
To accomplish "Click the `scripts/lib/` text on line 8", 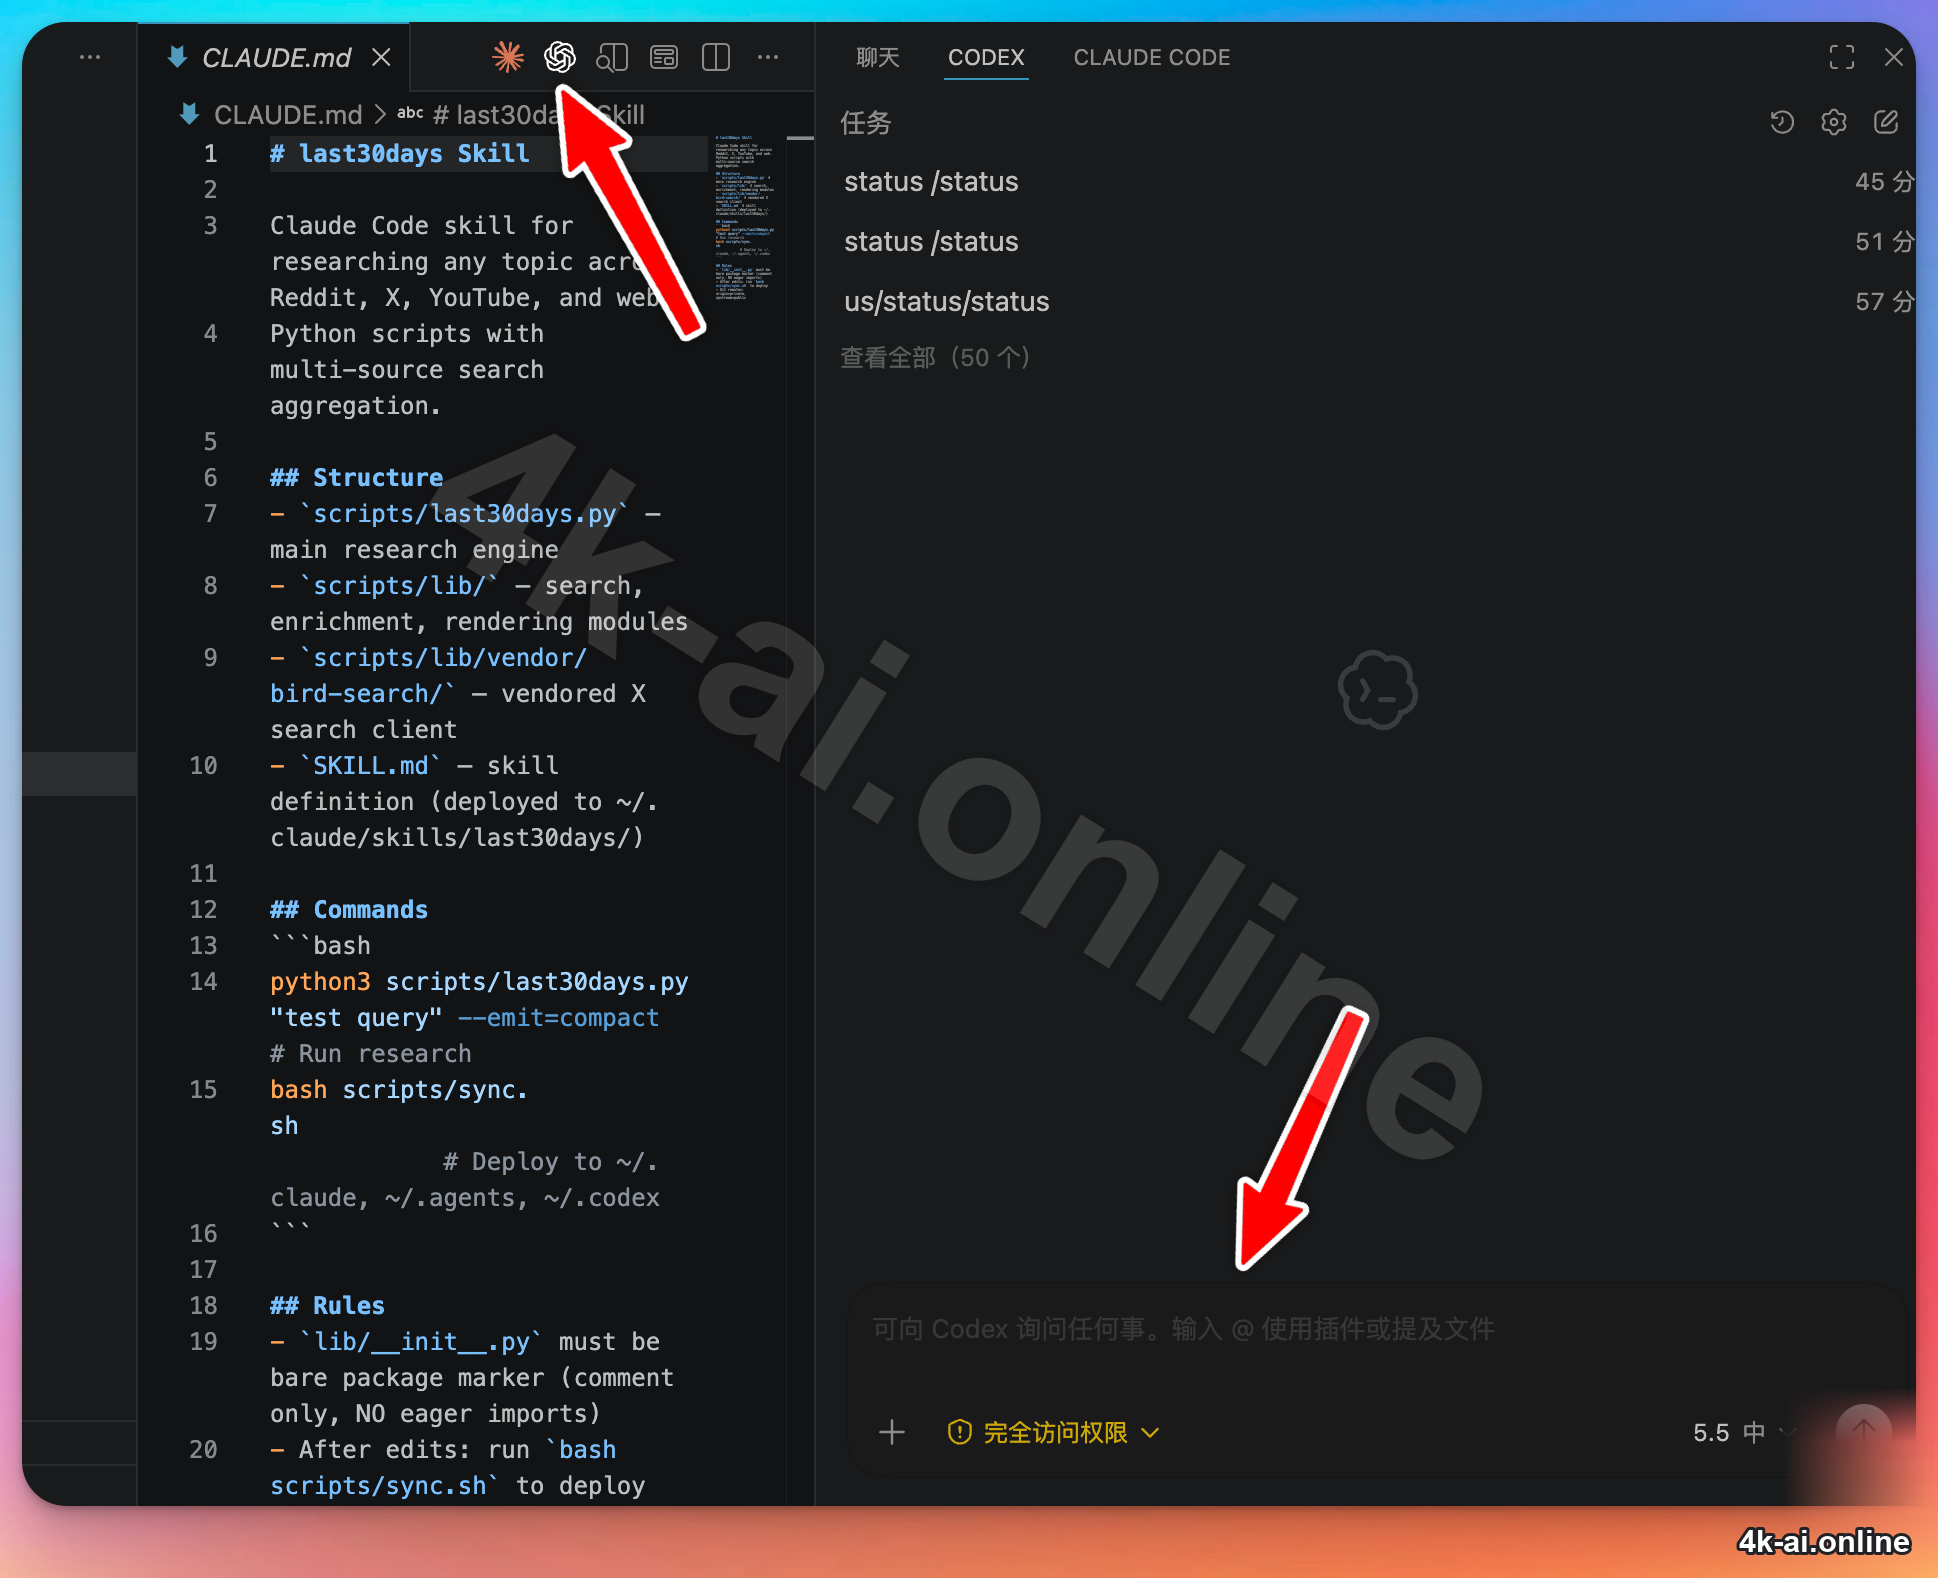I will [x=400, y=585].
